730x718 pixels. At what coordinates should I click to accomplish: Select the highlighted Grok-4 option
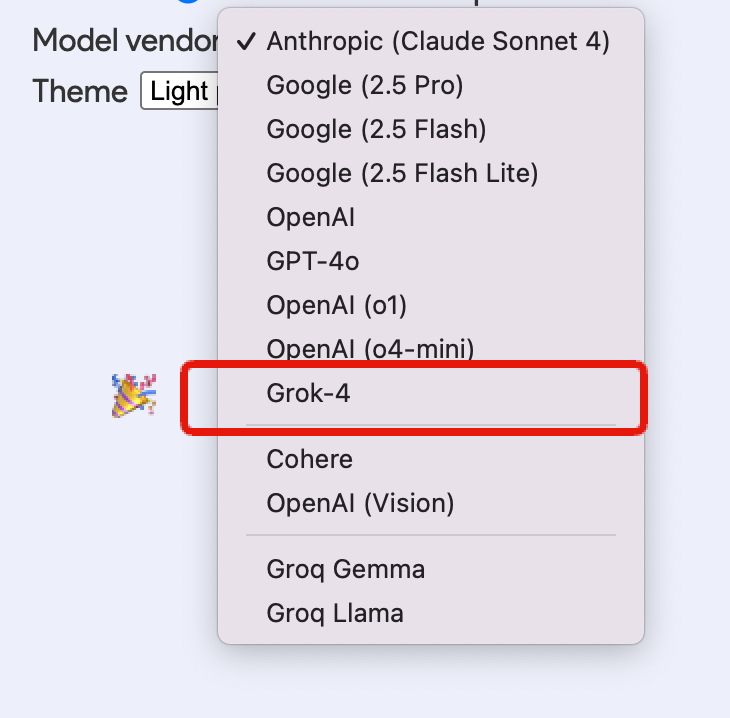[x=308, y=393]
